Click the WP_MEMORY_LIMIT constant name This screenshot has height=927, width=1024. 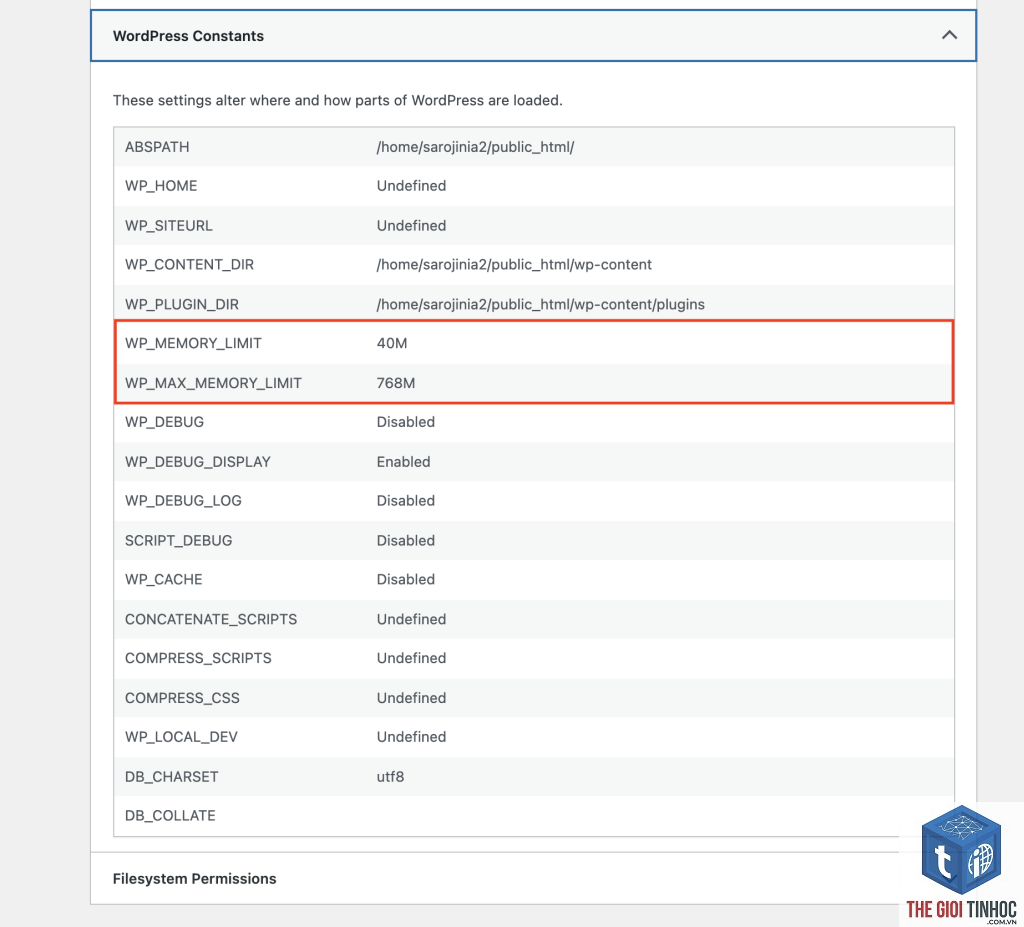tap(193, 344)
